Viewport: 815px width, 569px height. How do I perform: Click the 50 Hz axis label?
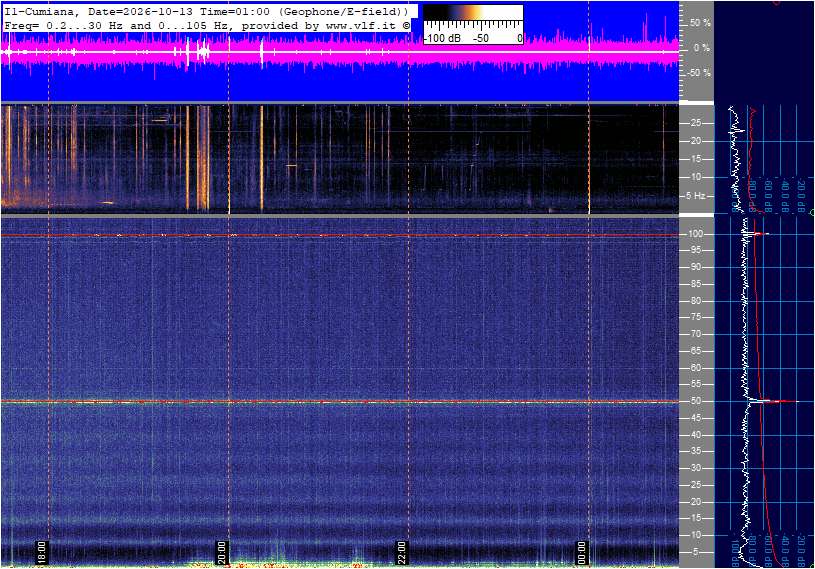click(x=695, y=401)
